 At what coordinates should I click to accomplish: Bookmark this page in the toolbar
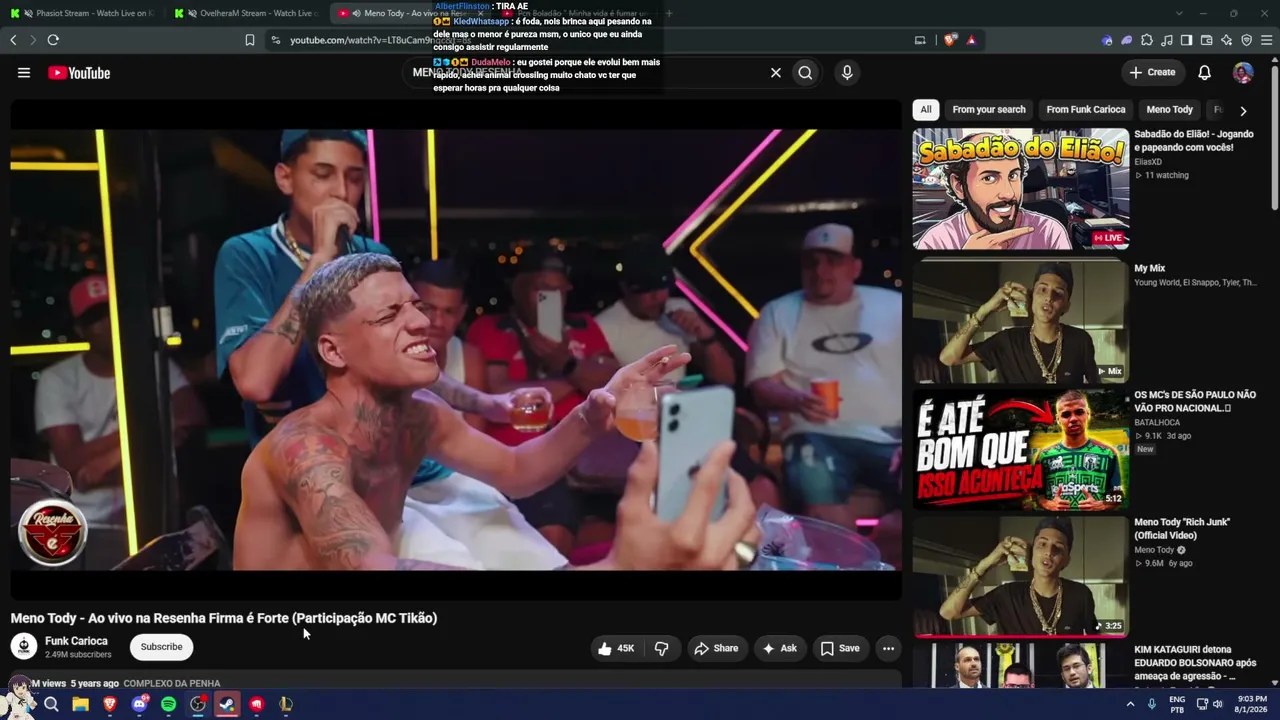[250, 40]
